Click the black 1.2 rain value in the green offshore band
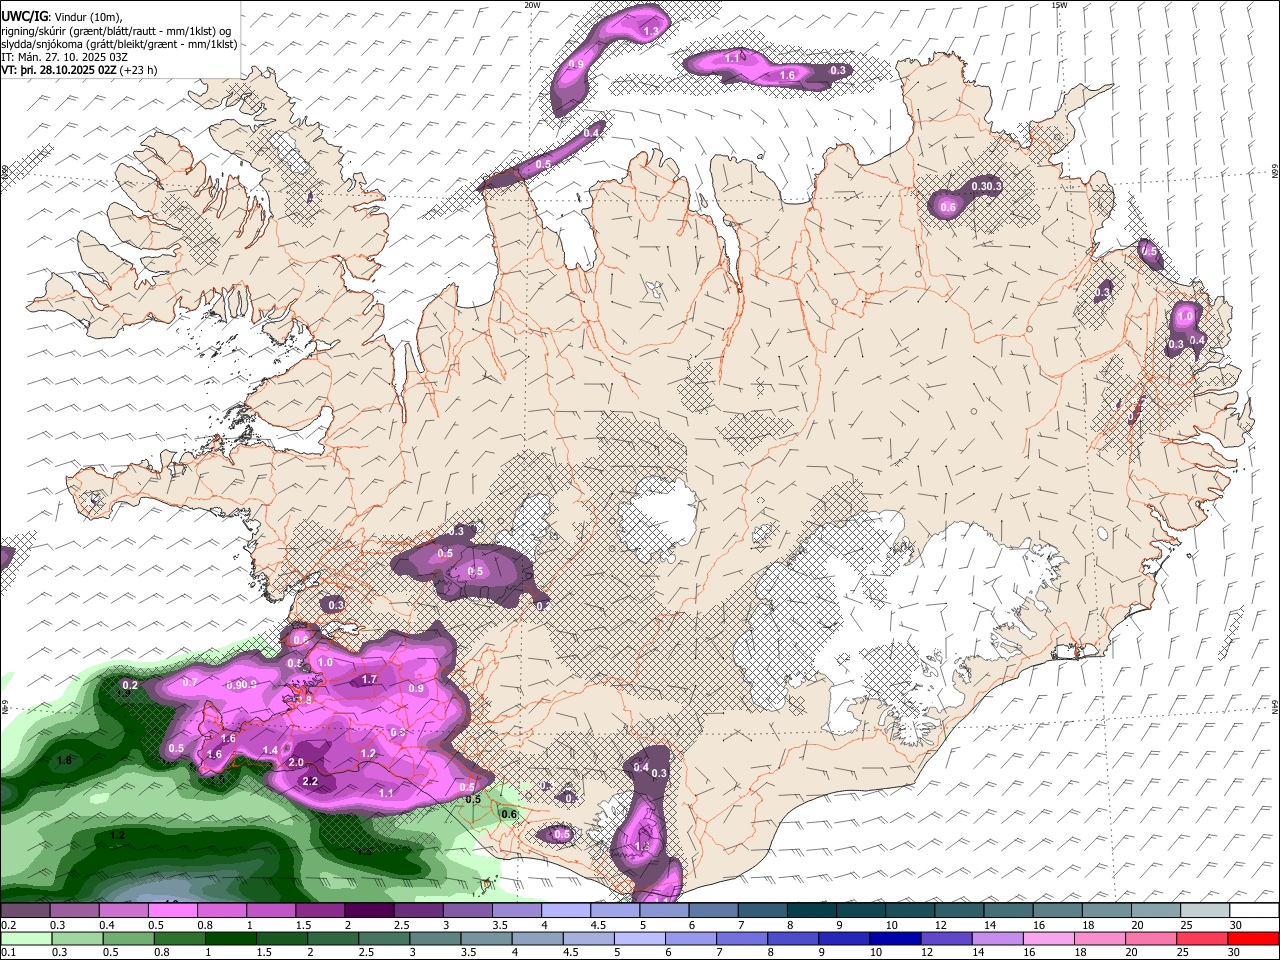 (x=117, y=835)
